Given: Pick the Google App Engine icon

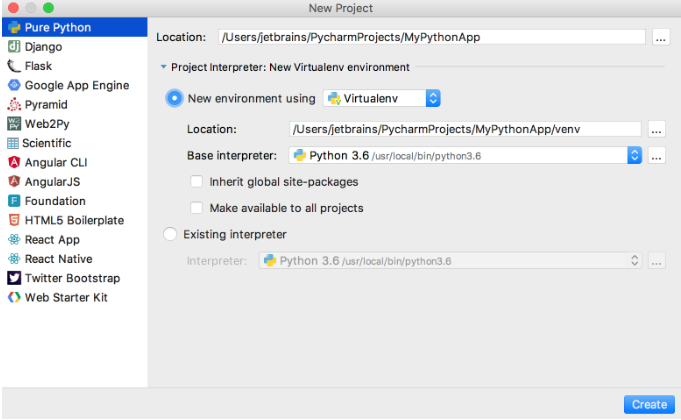Looking at the screenshot, I should pos(14,85).
